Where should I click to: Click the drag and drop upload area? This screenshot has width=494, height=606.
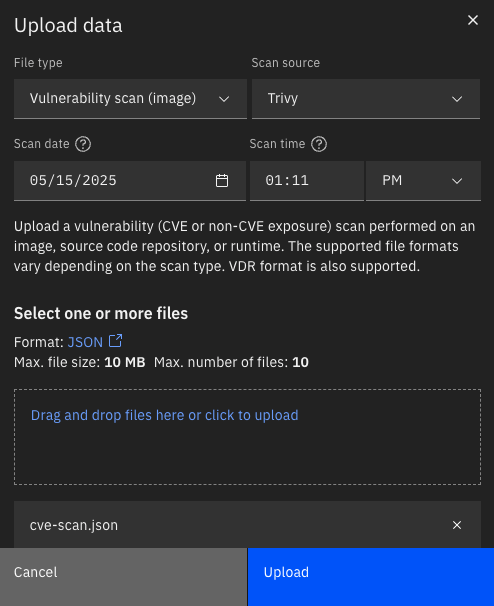tap(247, 437)
